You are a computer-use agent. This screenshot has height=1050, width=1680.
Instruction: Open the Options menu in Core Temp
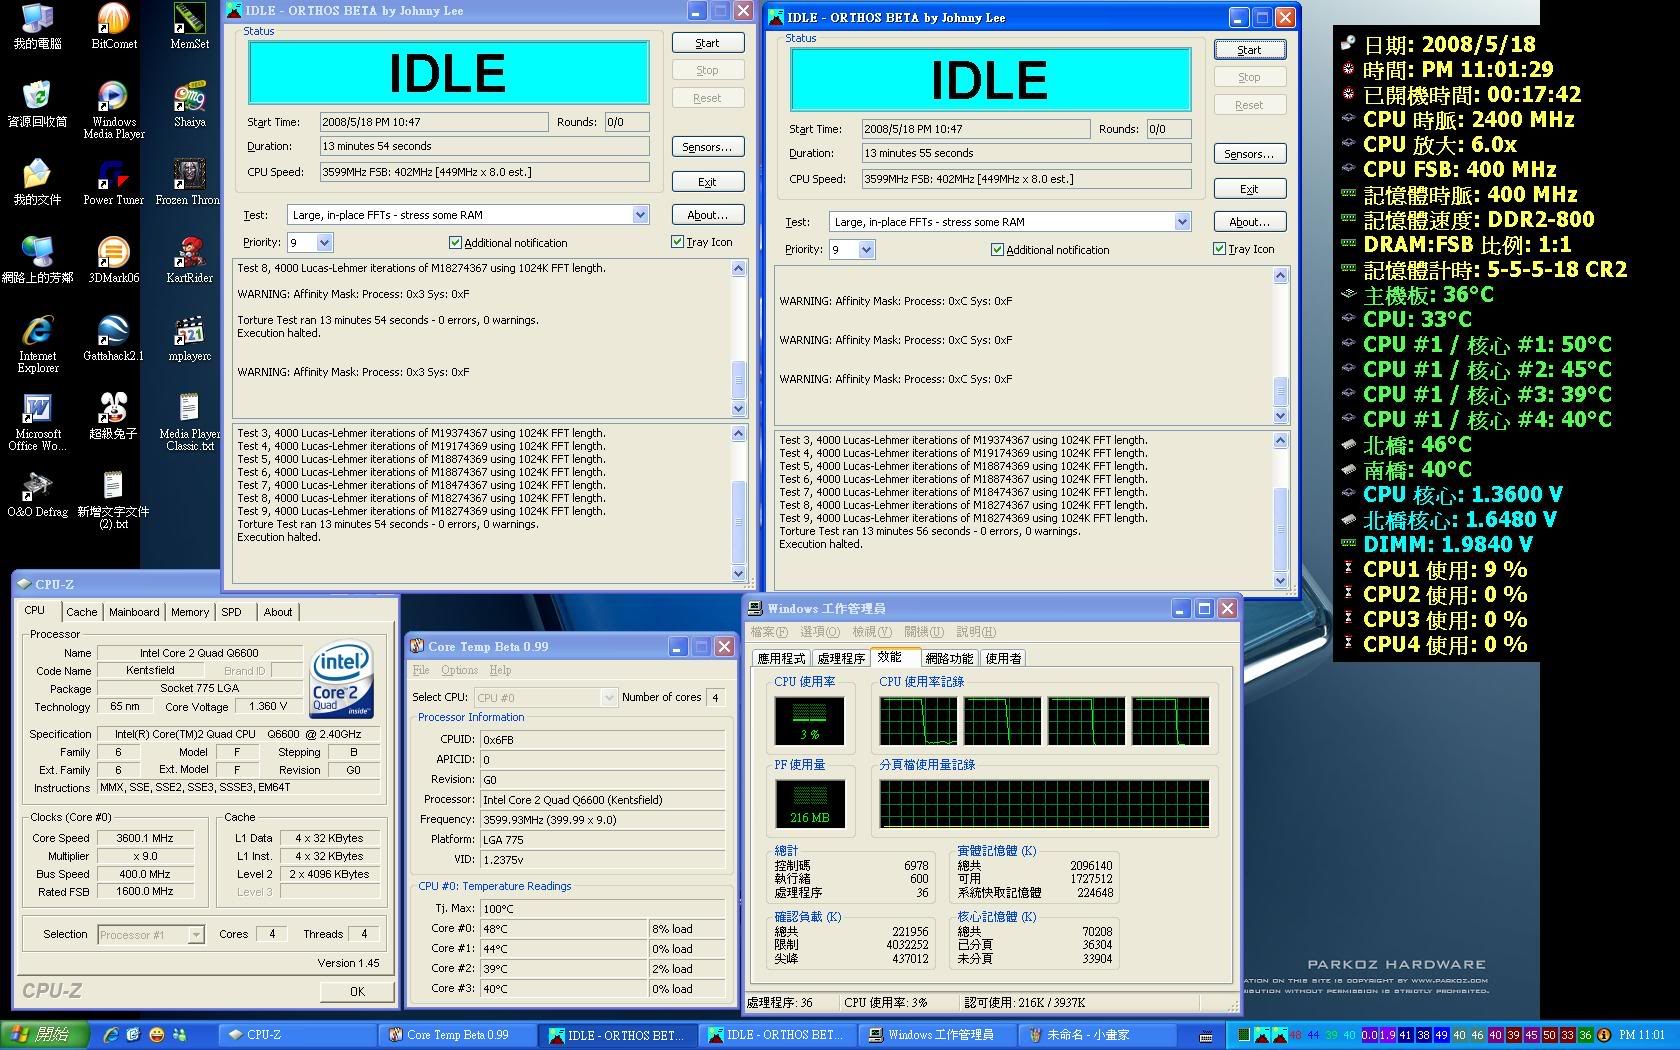click(x=459, y=670)
